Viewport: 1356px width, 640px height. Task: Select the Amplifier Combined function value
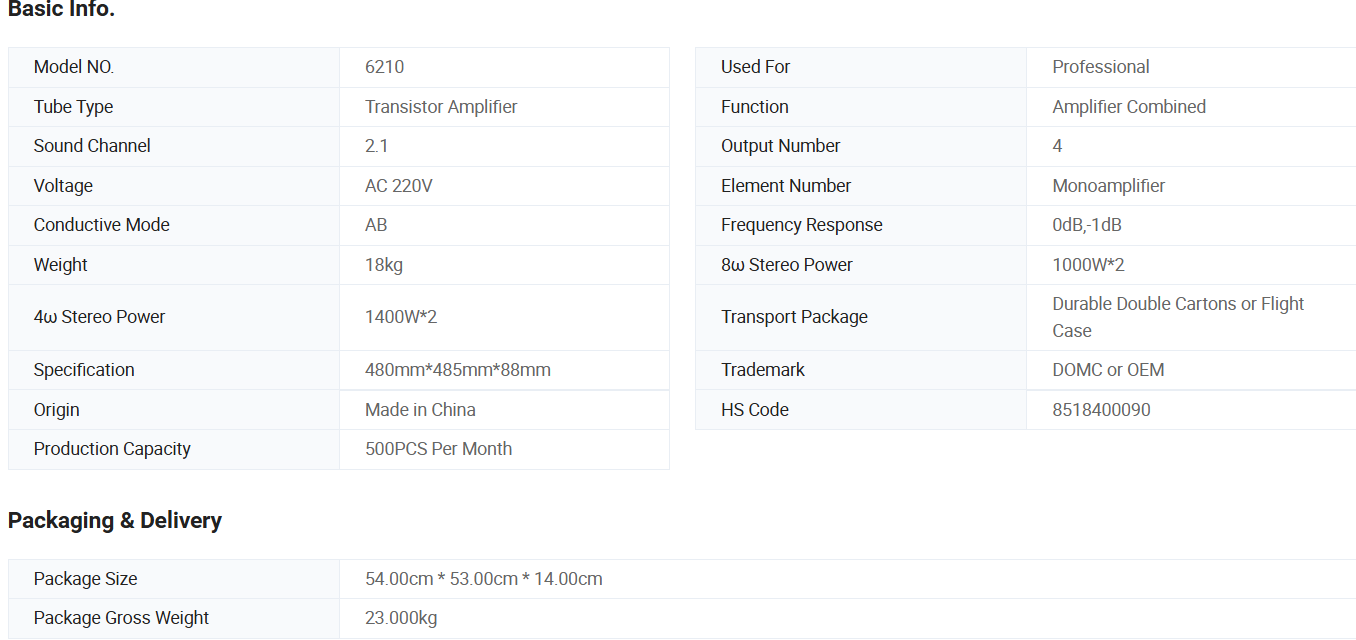click(x=1128, y=107)
